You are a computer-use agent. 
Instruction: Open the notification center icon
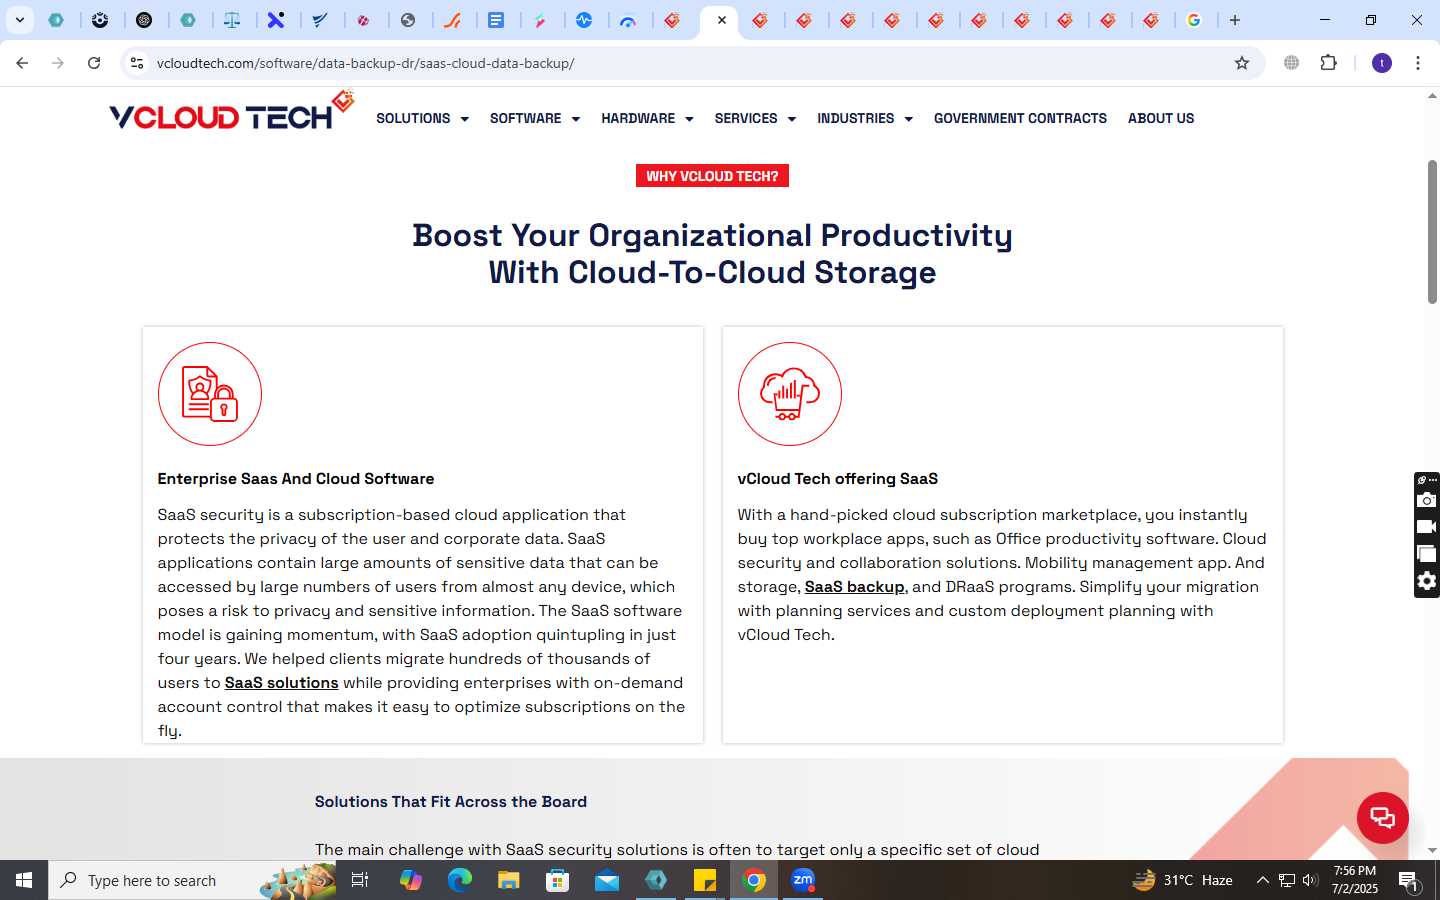[x=1409, y=881]
